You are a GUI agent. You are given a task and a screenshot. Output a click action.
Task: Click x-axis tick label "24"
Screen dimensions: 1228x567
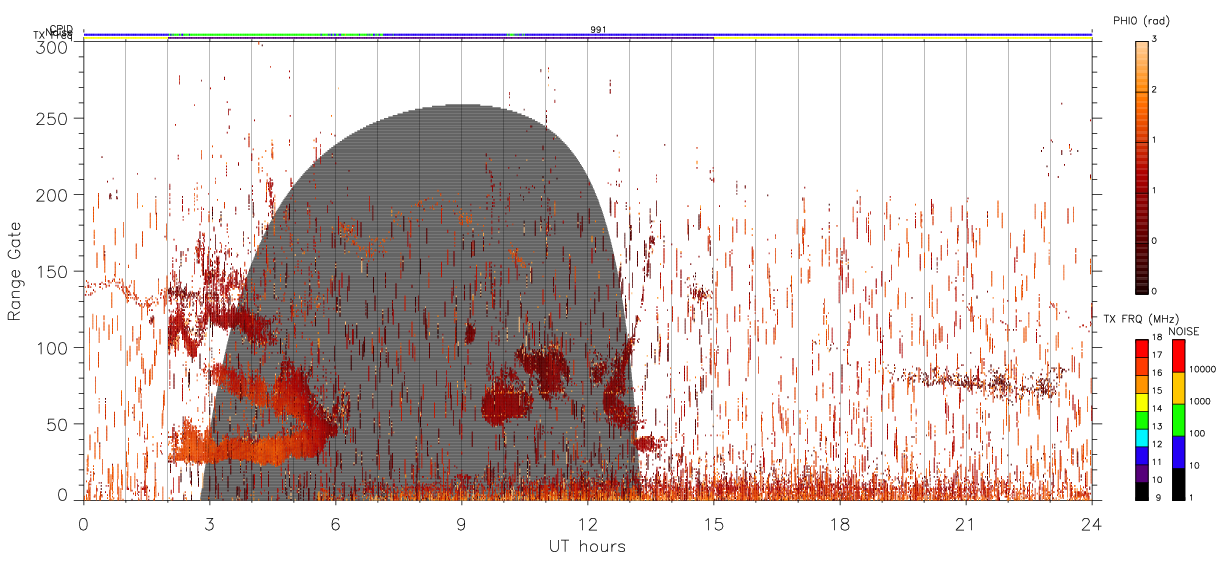(x=1092, y=524)
